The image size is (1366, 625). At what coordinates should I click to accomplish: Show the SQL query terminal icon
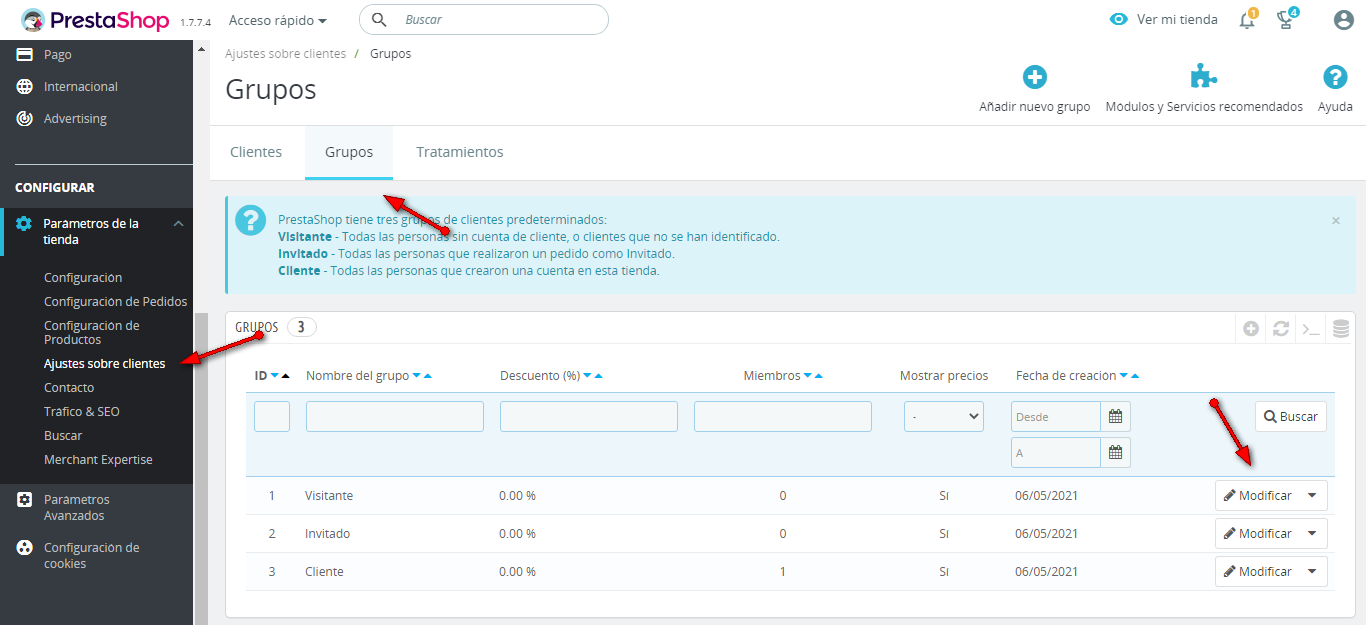pos(1310,328)
